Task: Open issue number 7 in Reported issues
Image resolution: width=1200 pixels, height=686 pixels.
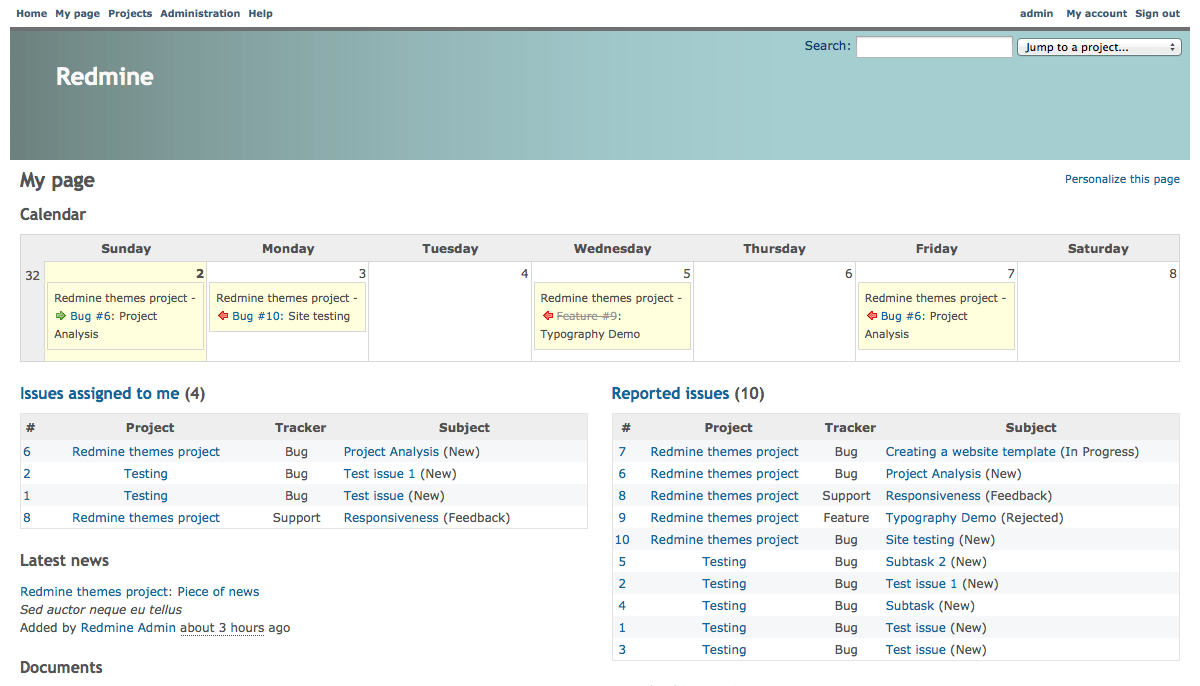Action: pos(622,452)
